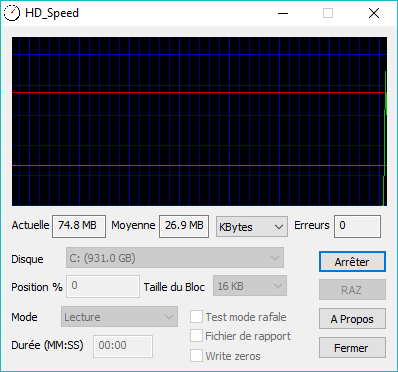Open the A Propos dialog
Screen dimensions: 398x372
(352, 319)
